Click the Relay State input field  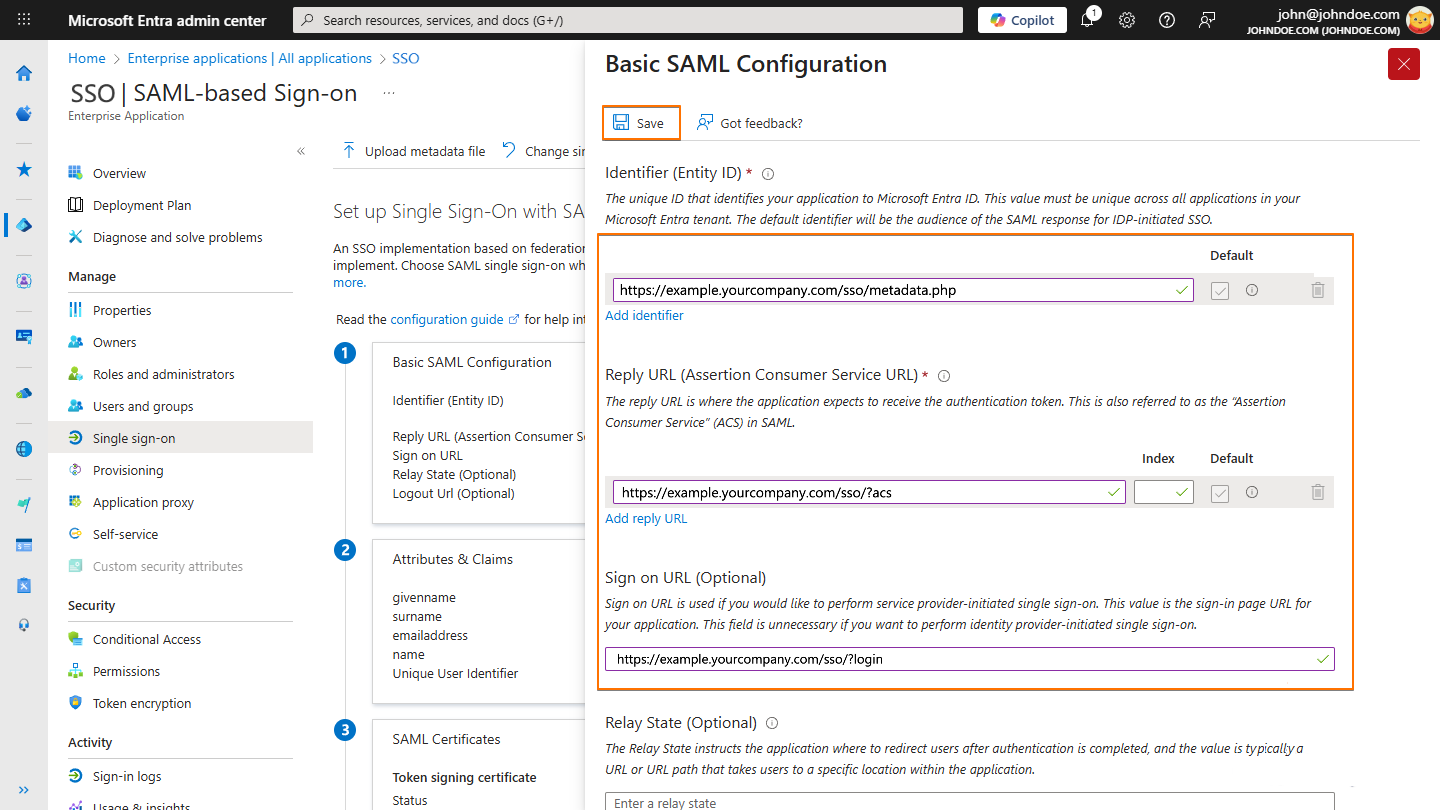968,802
